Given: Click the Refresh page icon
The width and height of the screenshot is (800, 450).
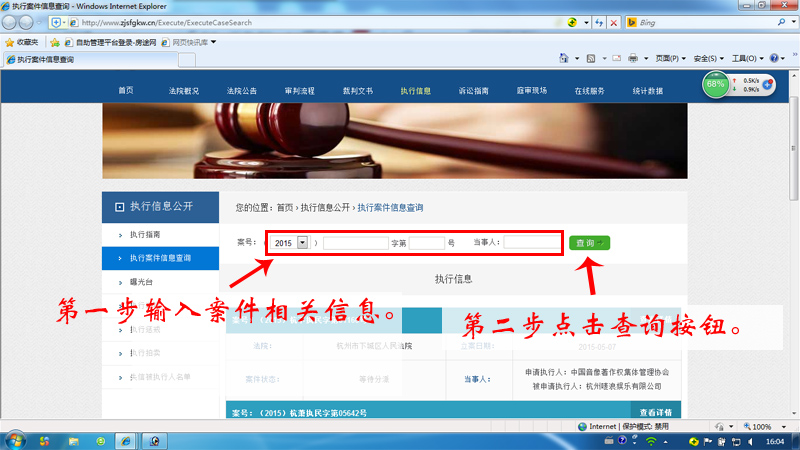Looking at the screenshot, I should 599,22.
